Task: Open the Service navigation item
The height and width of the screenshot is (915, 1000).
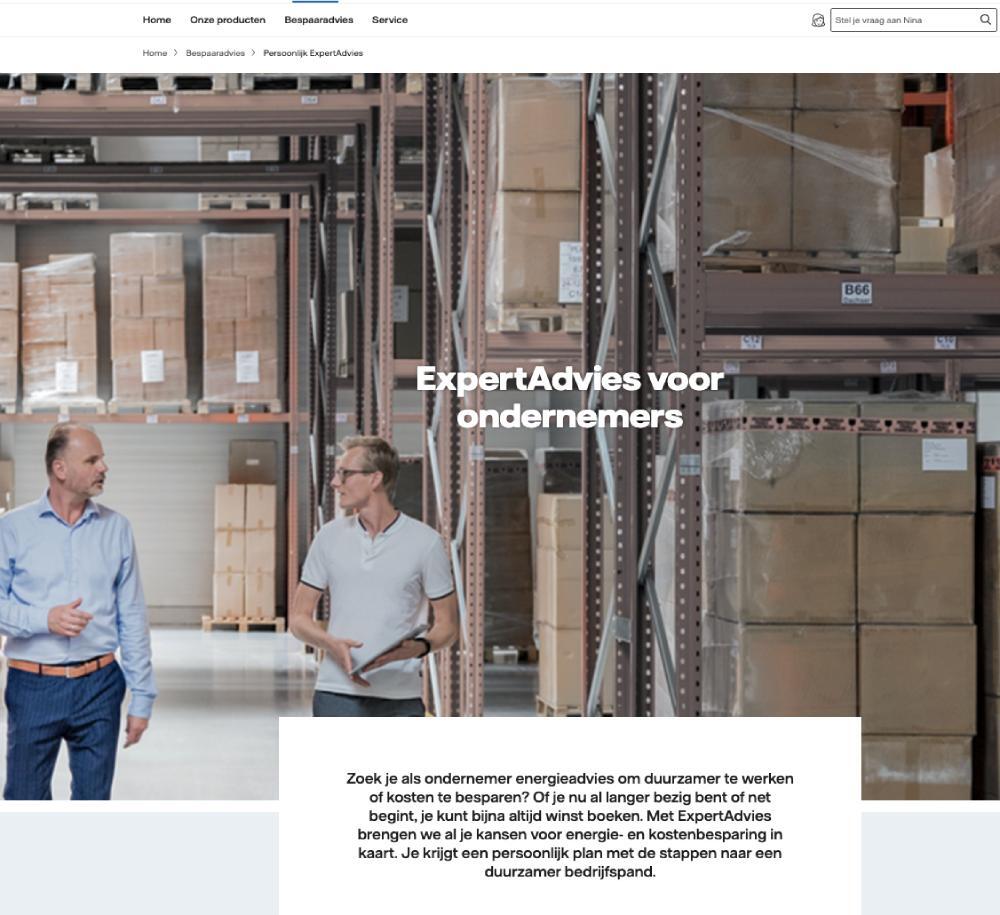Action: [x=390, y=19]
